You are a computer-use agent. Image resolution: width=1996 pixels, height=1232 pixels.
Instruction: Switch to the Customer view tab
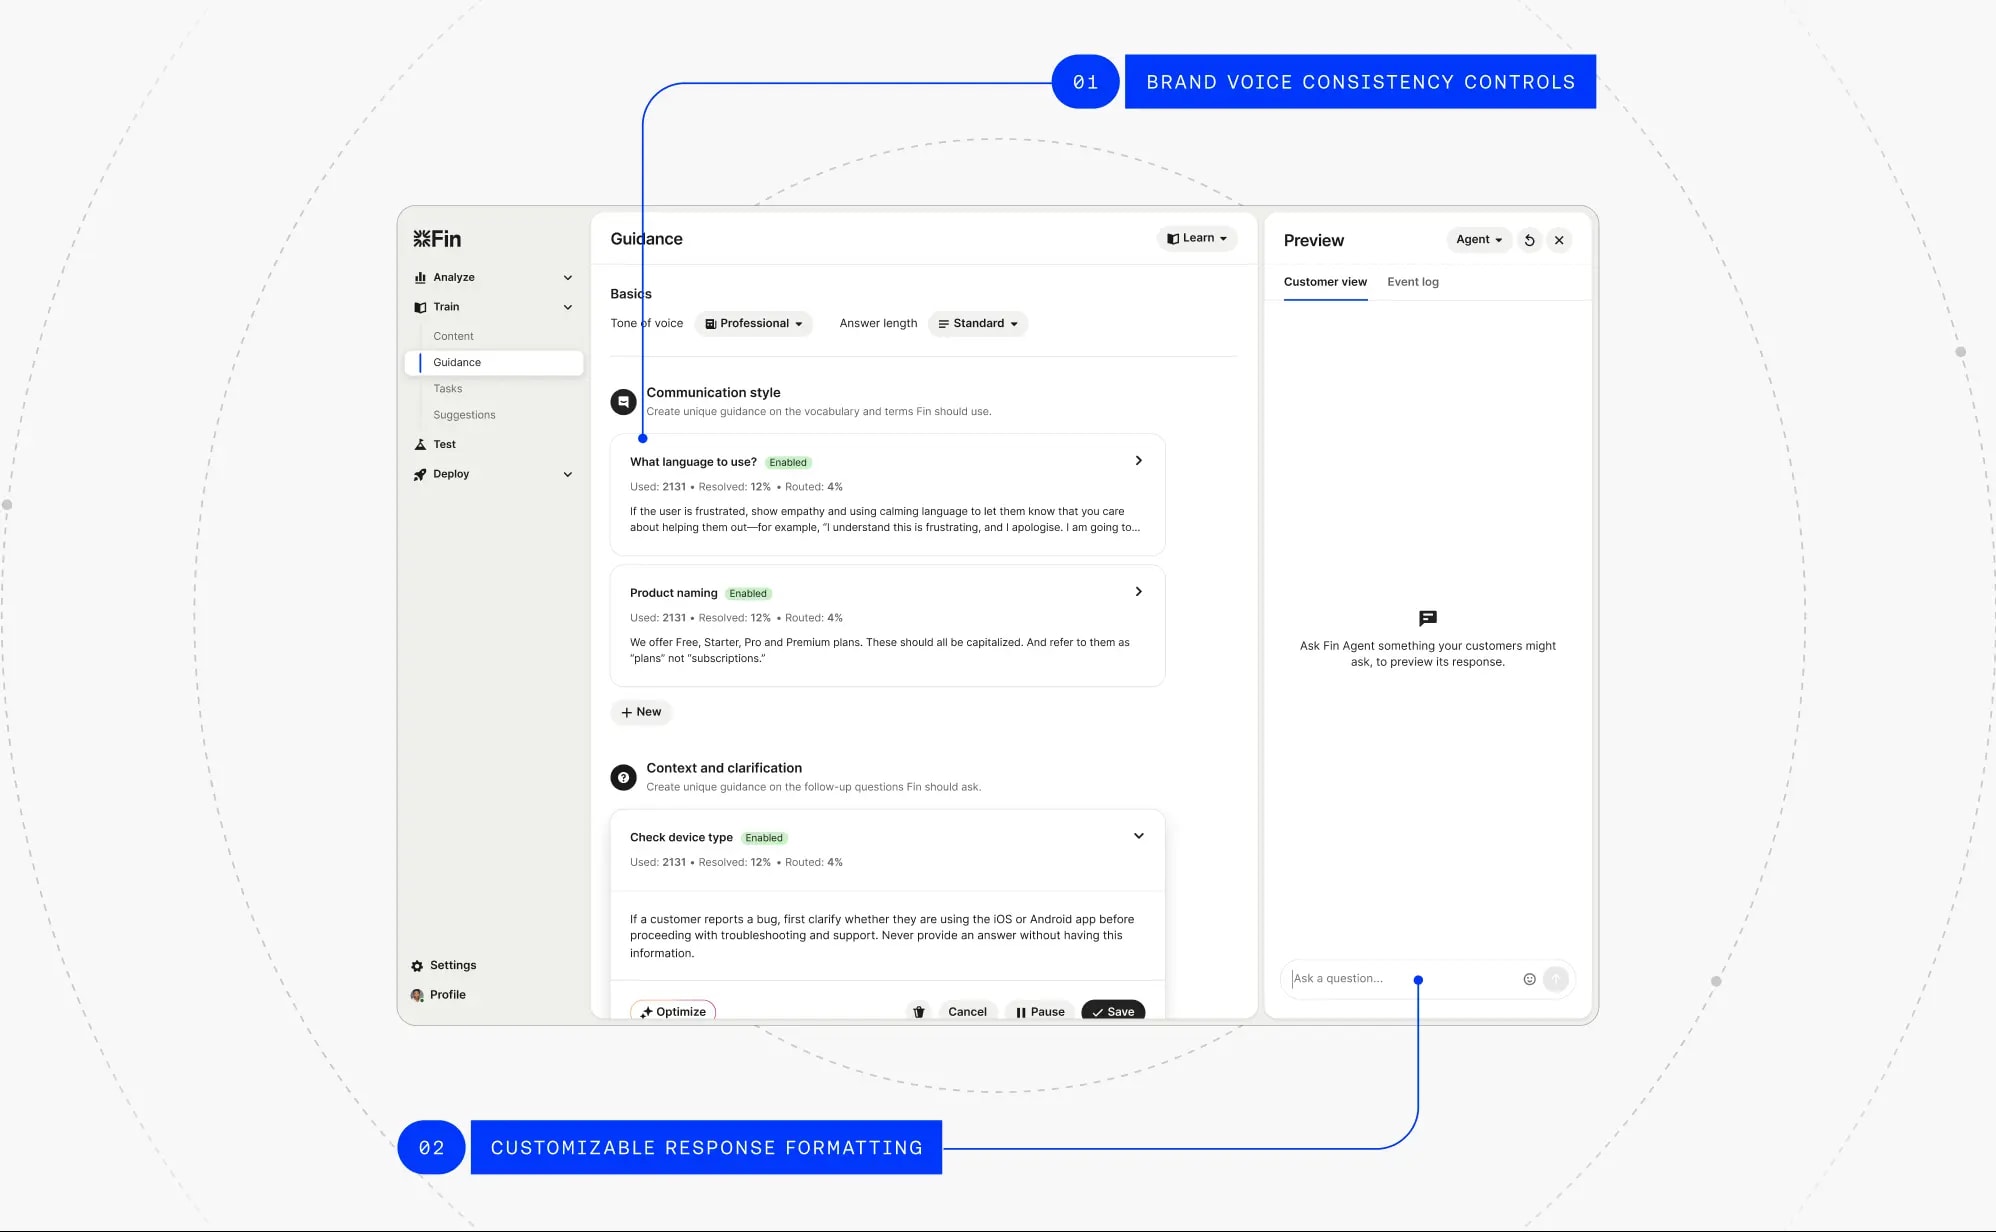pyautogui.click(x=1325, y=282)
